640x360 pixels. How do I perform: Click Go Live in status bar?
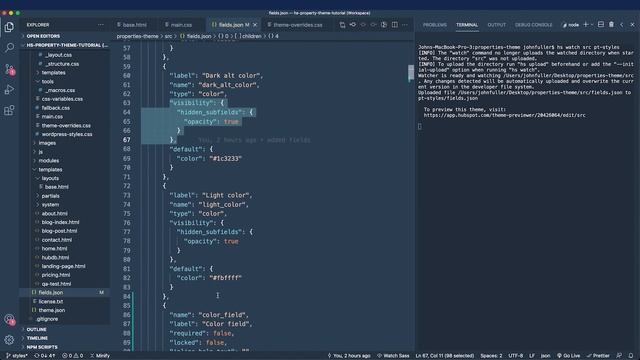569,356
